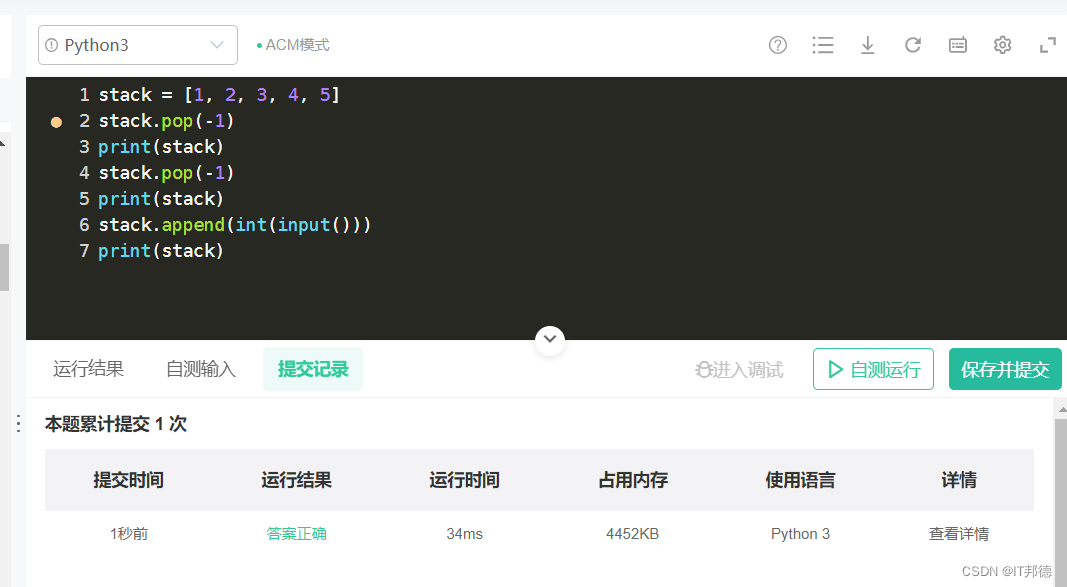Open the 查看详情 link
The image size is (1067, 587).
(x=959, y=534)
